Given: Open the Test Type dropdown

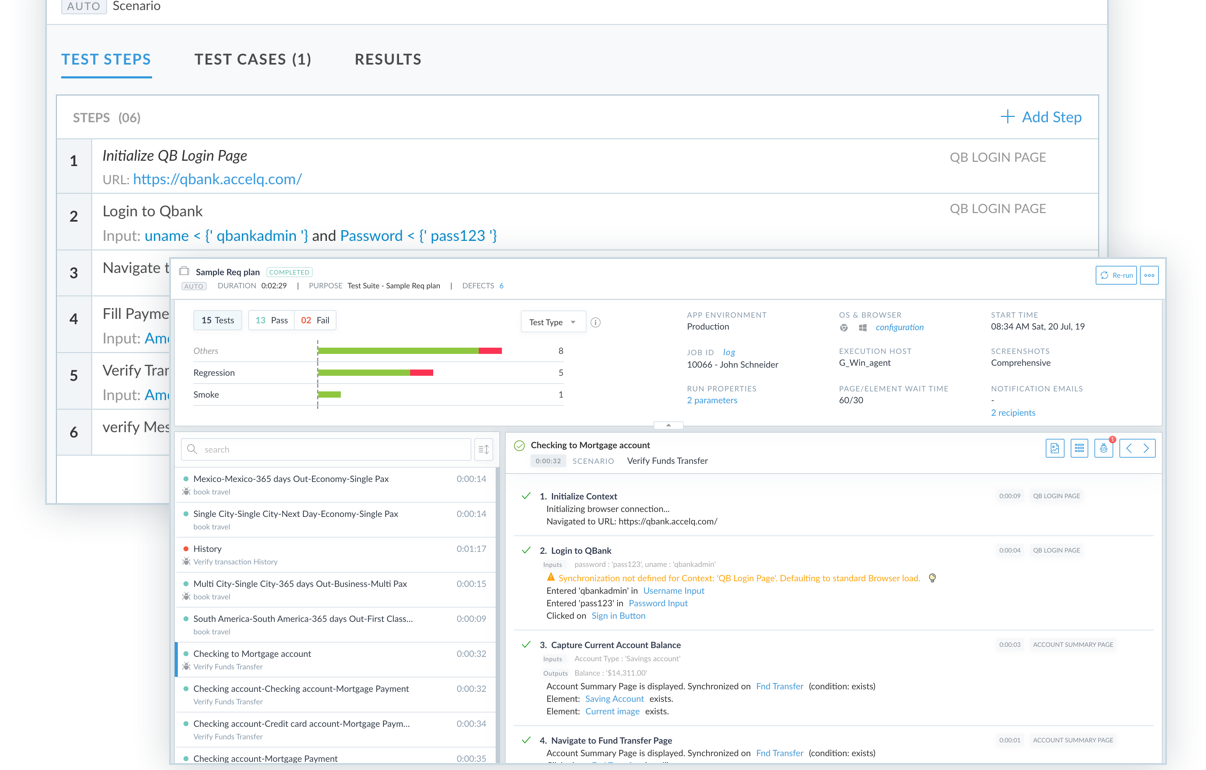Looking at the screenshot, I should pyautogui.click(x=552, y=322).
